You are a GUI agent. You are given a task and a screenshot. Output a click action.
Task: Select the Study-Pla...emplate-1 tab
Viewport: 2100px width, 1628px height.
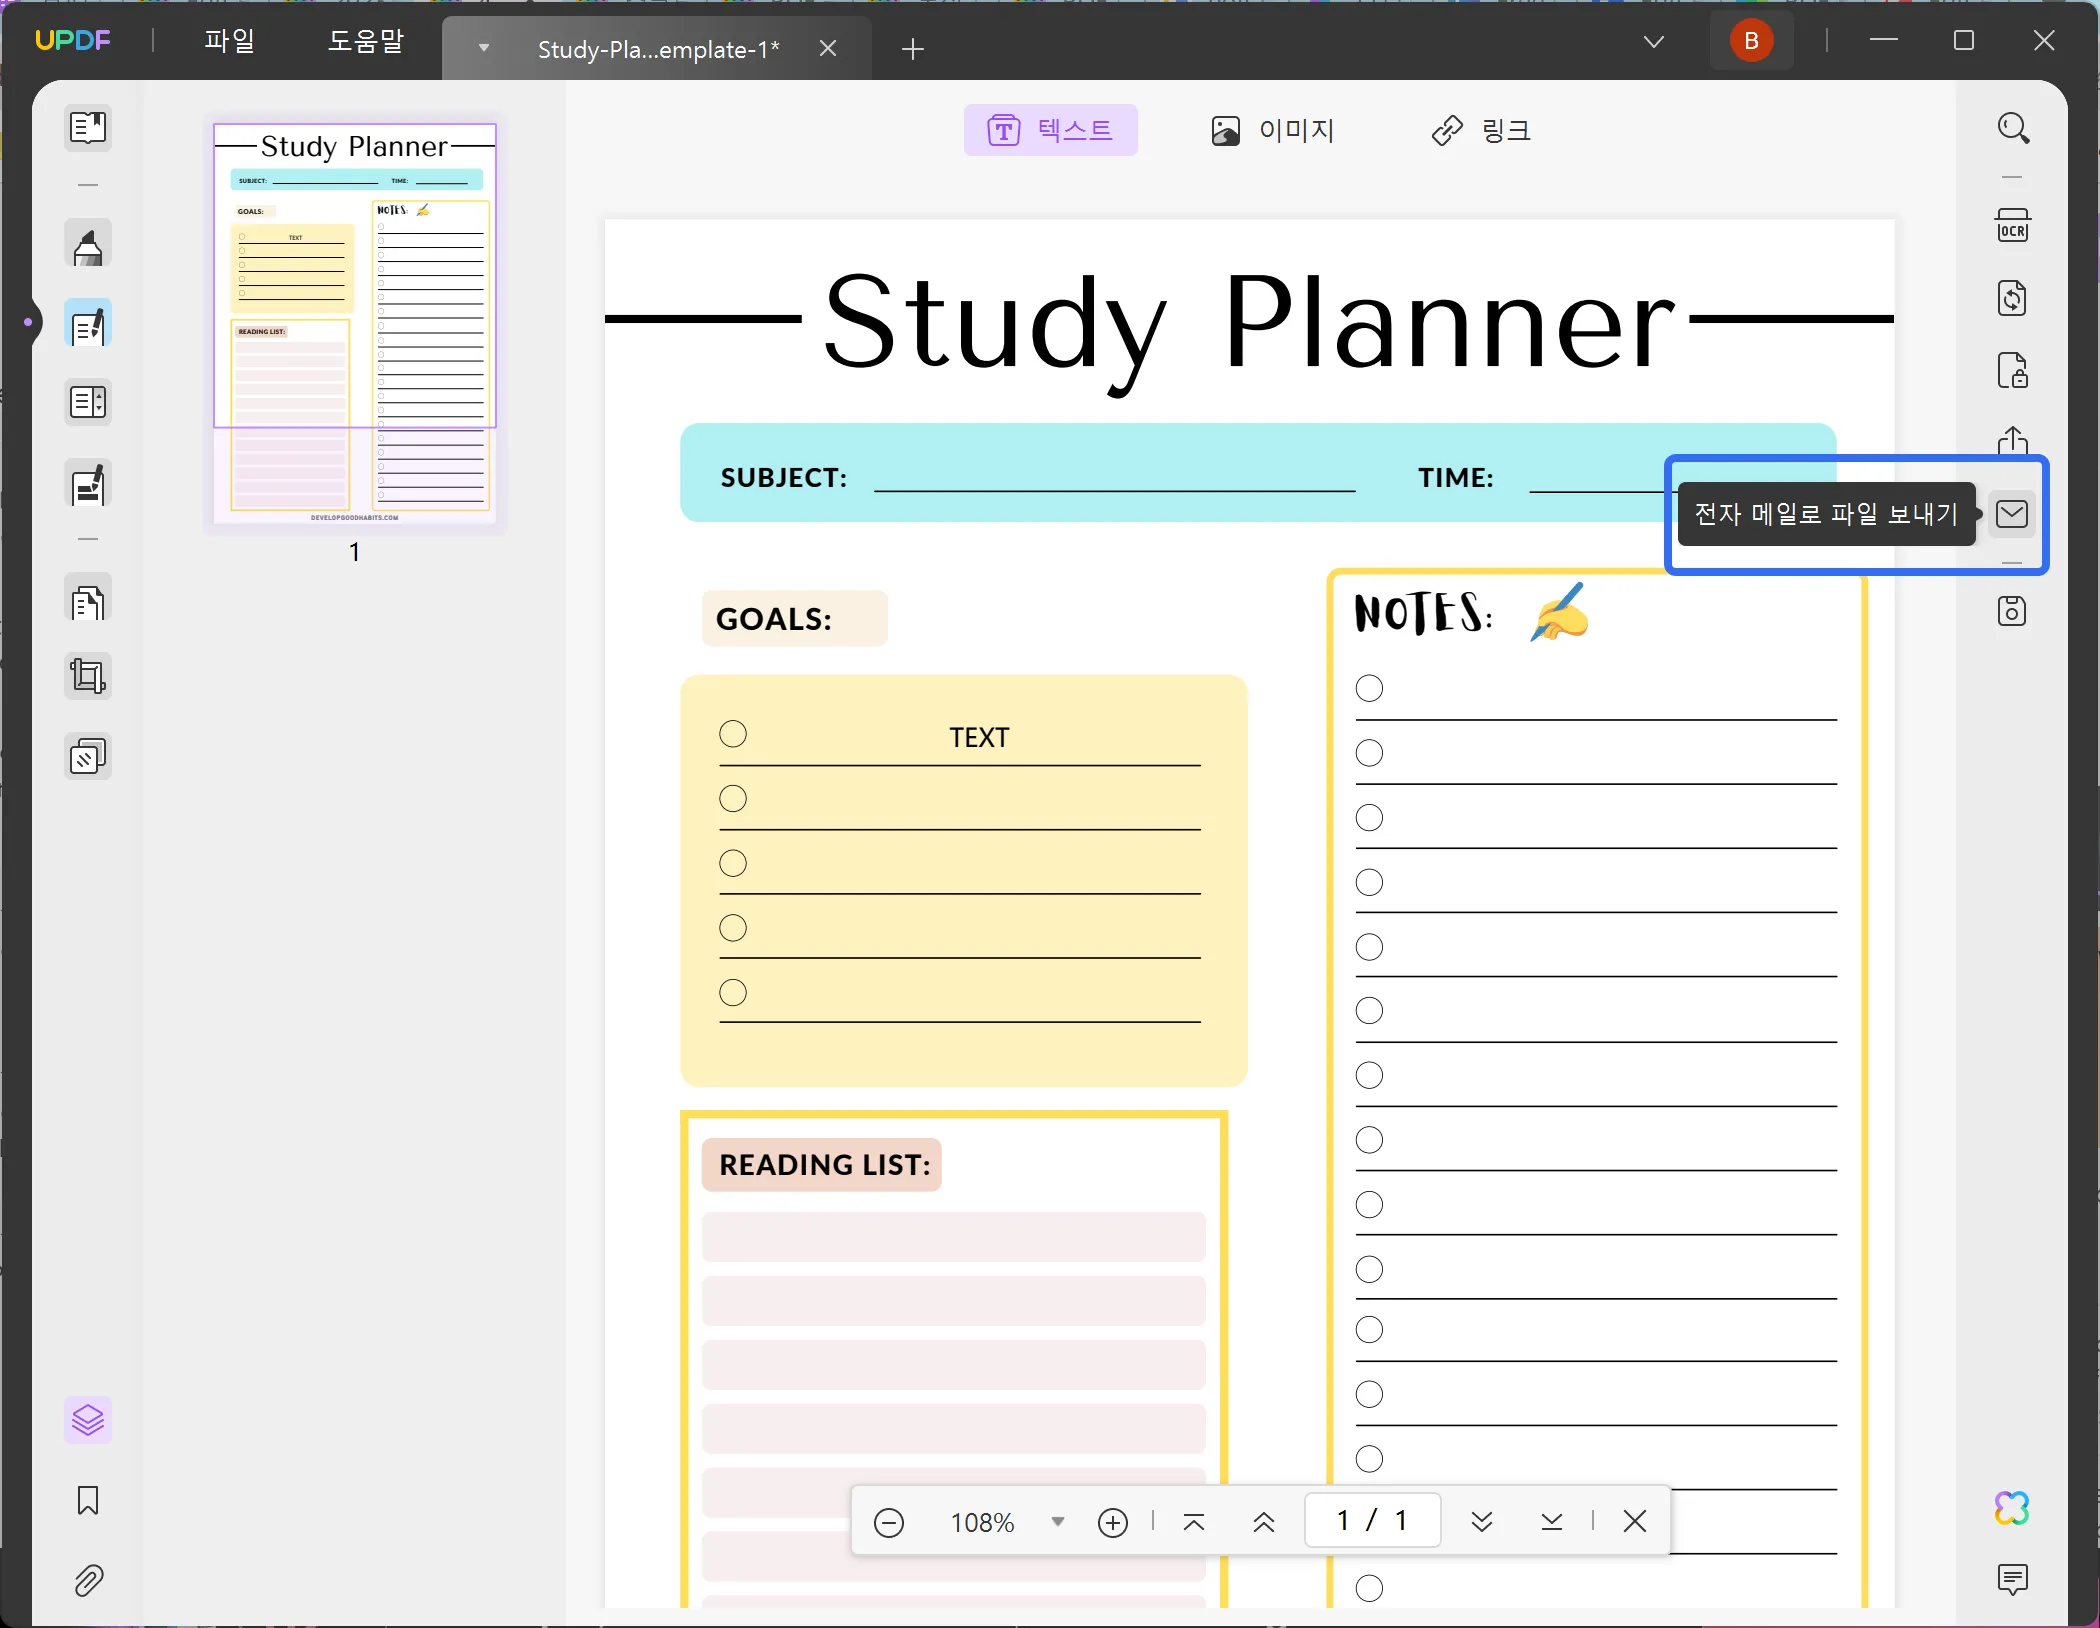click(x=658, y=49)
